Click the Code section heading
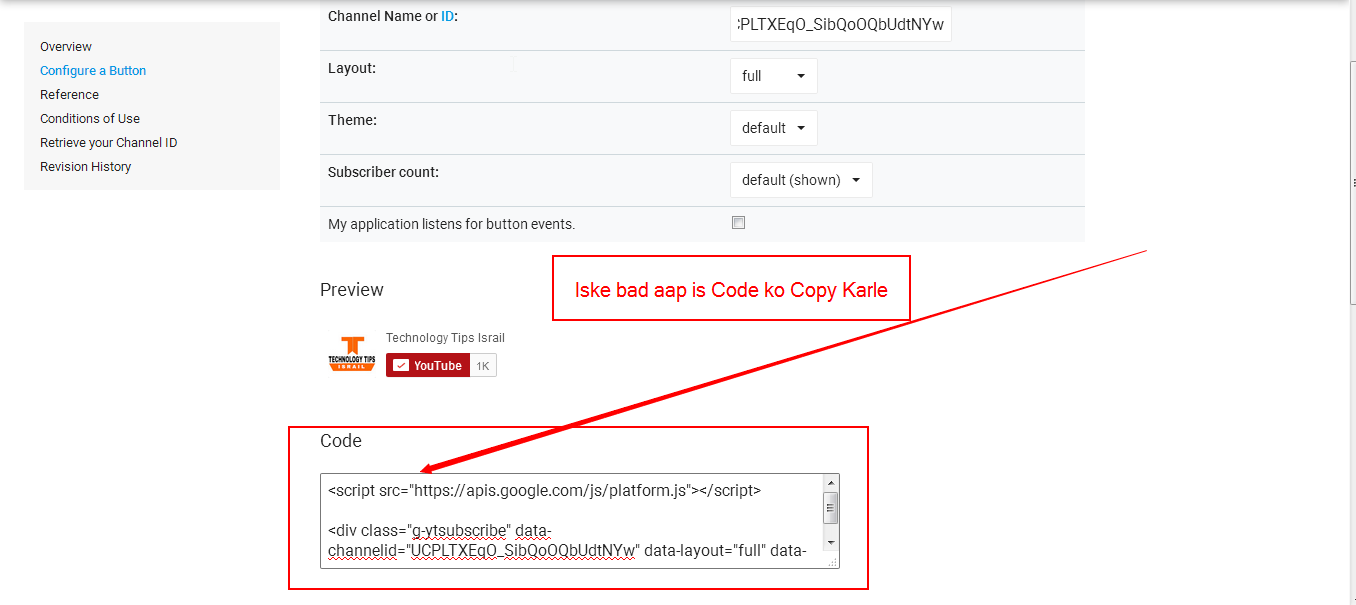 341,441
